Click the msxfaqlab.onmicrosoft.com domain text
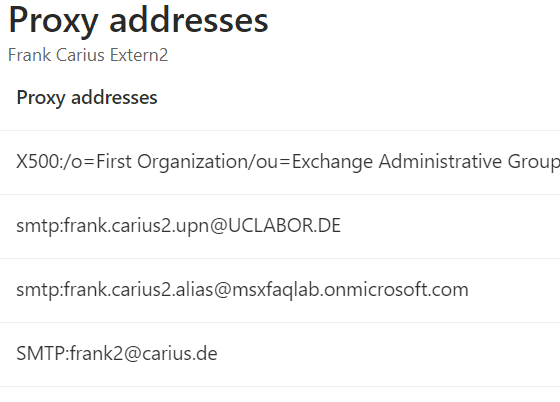This screenshot has height=402, width=560. (350, 289)
